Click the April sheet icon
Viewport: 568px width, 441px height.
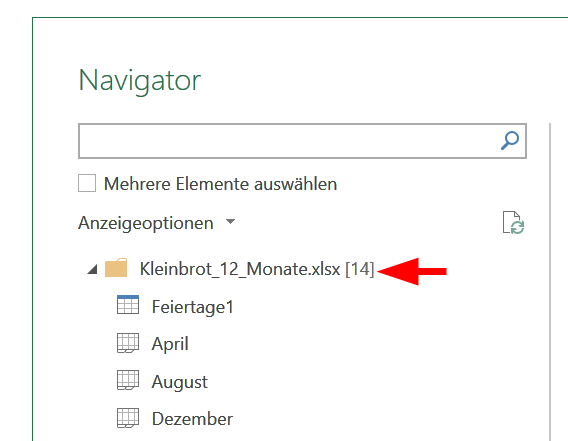tap(128, 343)
